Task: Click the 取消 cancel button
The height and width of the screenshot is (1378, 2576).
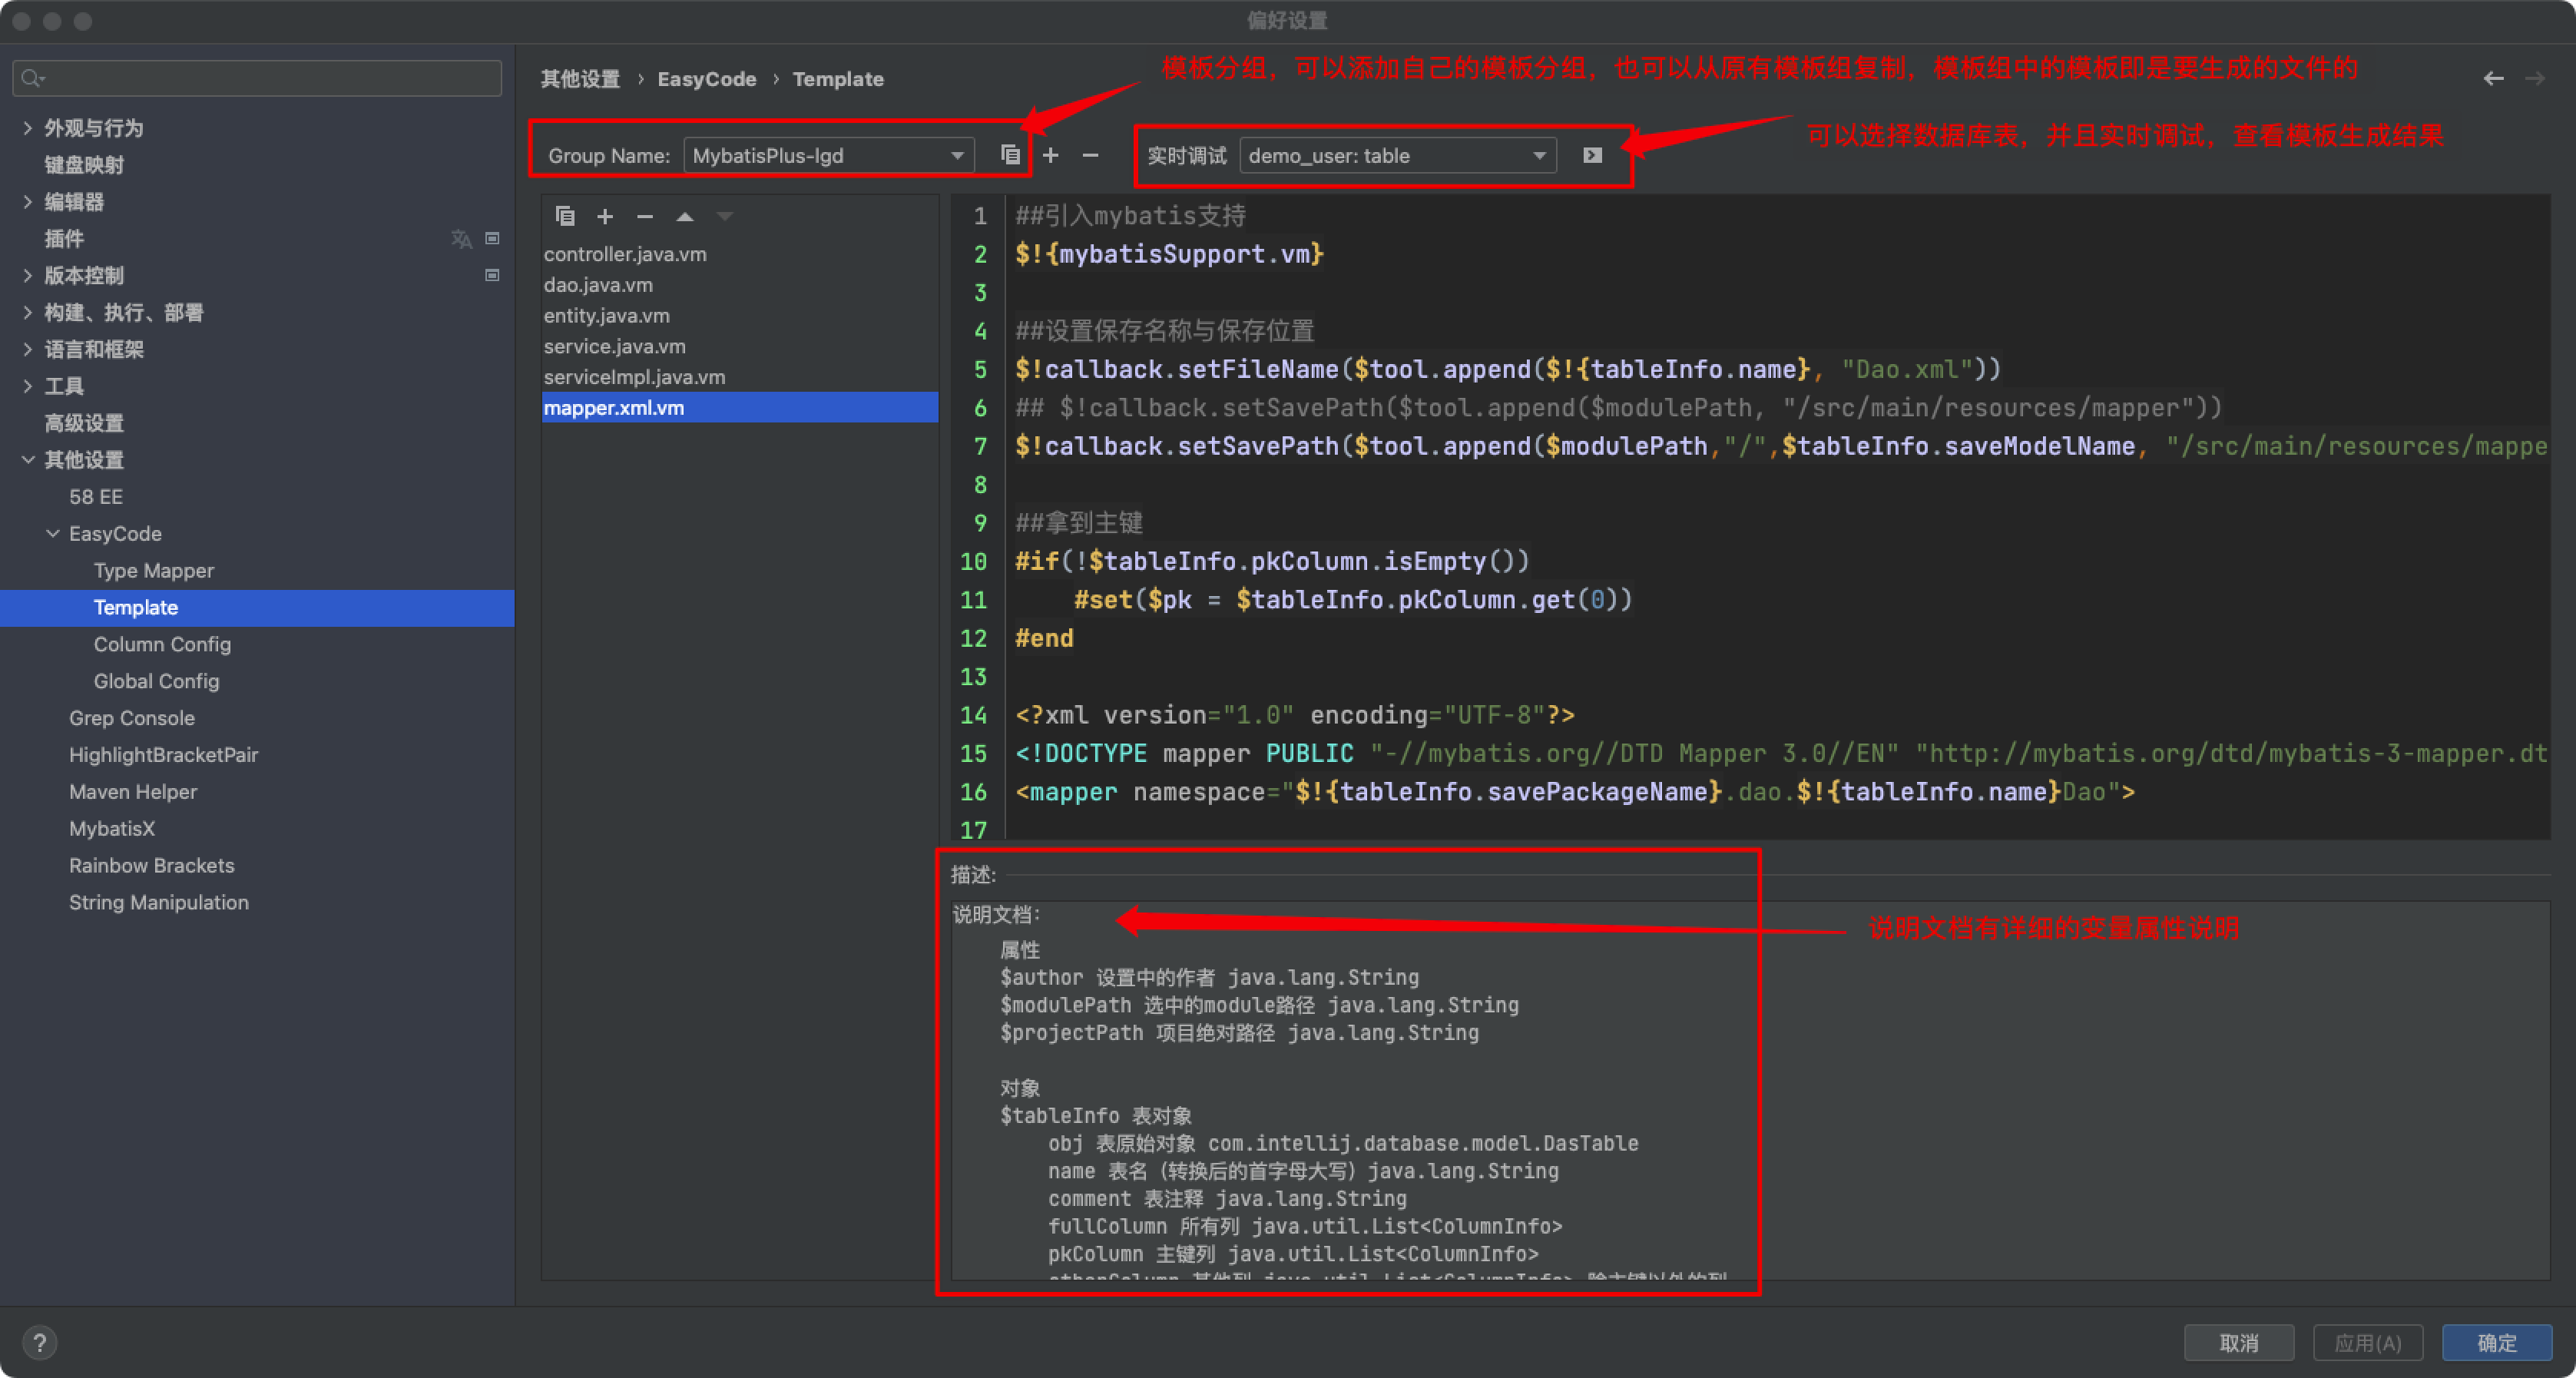Action: pyautogui.click(x=2238, y=1342)
